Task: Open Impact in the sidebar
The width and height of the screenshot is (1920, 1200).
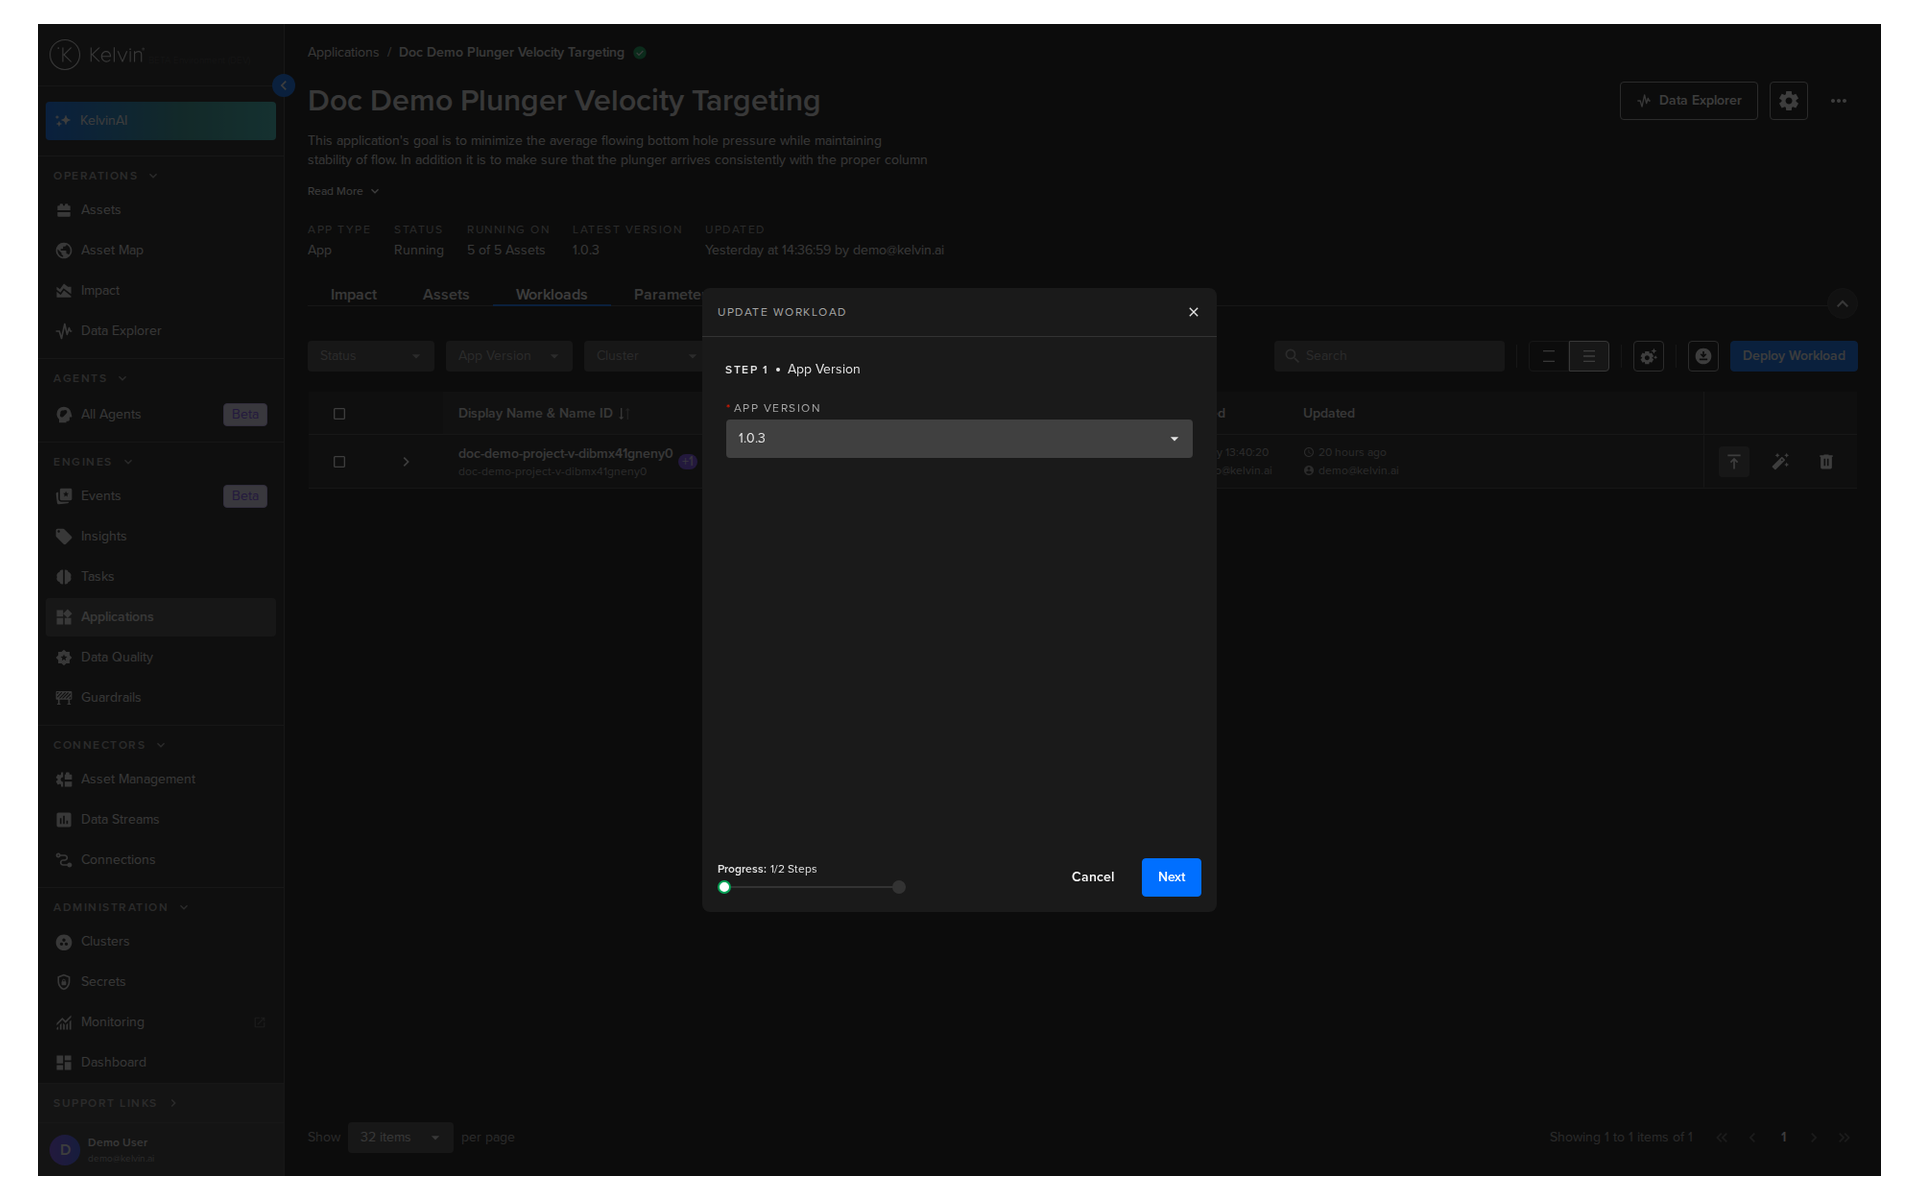Action: tap(160, 290)
